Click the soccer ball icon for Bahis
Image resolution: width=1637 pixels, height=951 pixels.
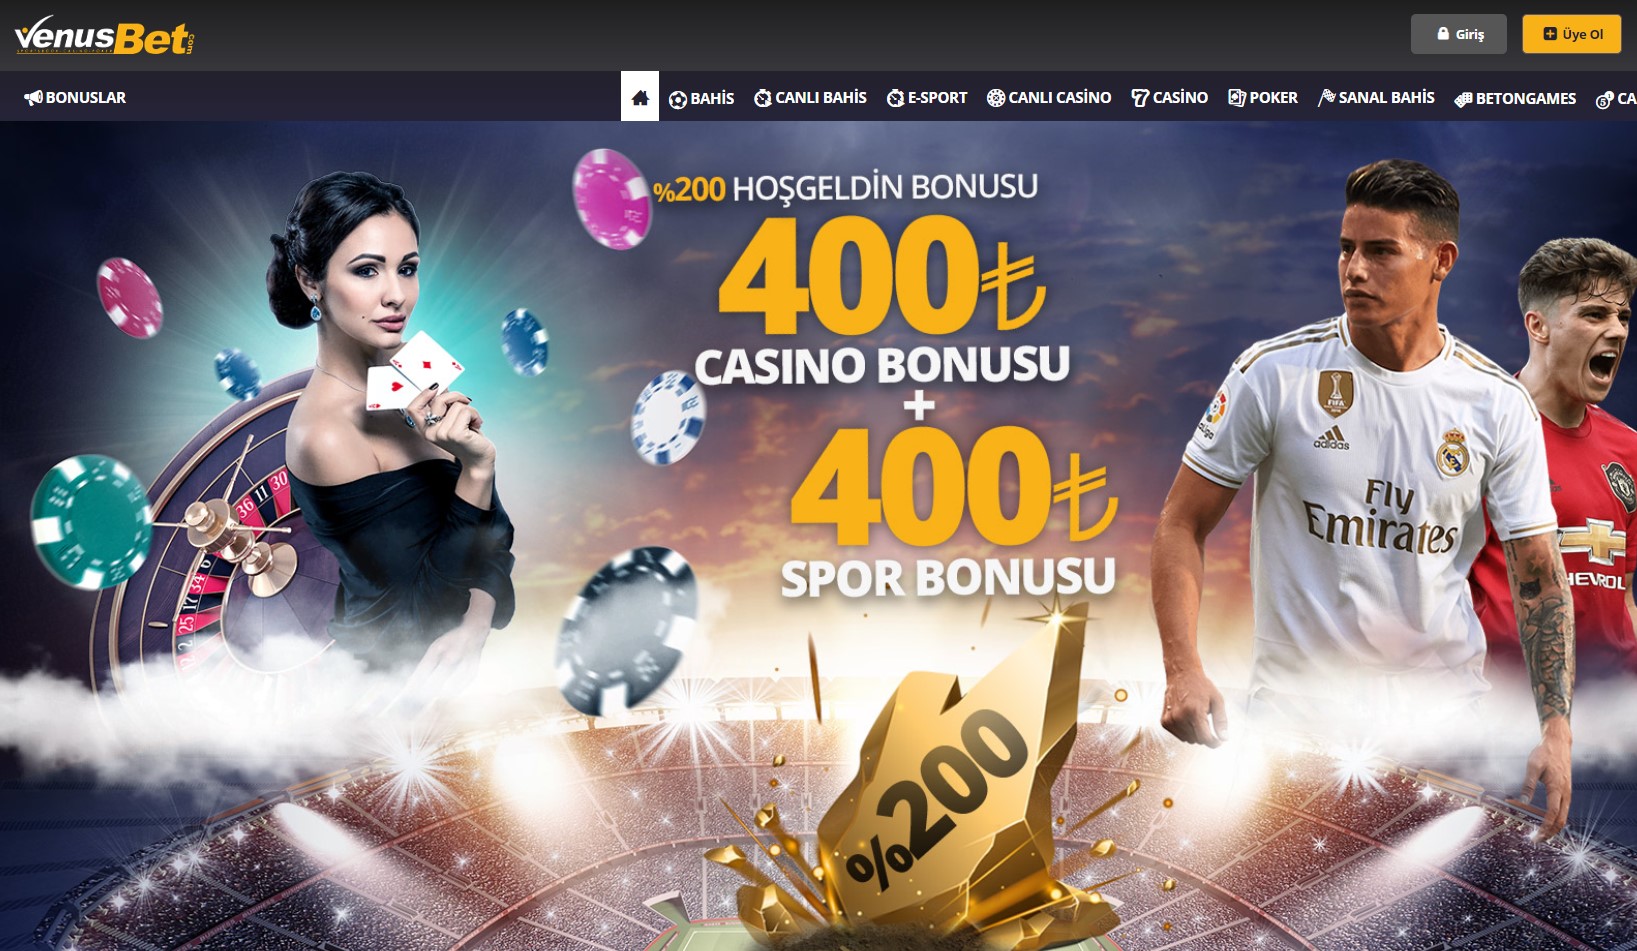click(x=678, y=99)
